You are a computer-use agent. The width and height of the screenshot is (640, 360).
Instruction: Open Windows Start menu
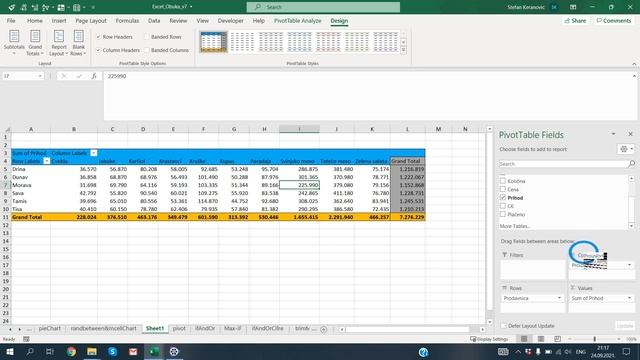point(9,351)
